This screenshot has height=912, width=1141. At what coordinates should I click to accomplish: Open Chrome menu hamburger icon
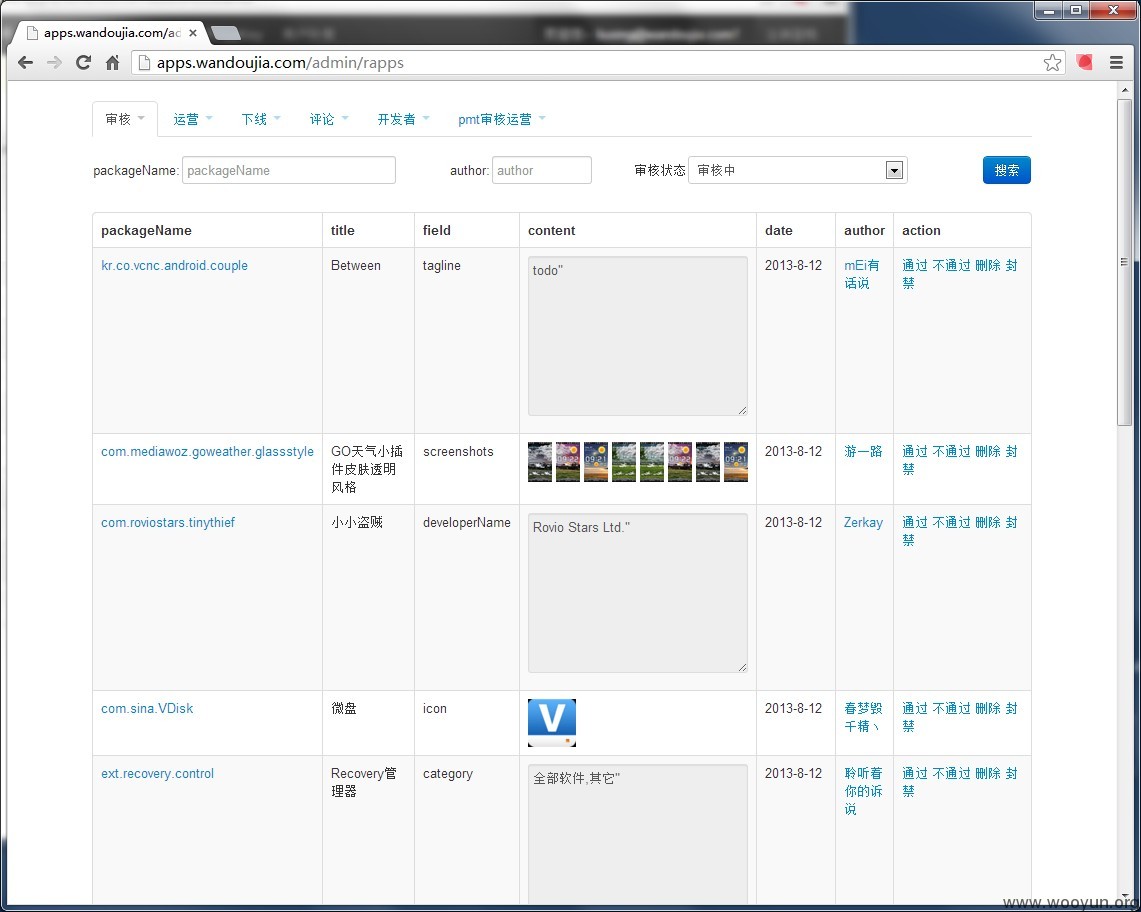coord(1116,63)
